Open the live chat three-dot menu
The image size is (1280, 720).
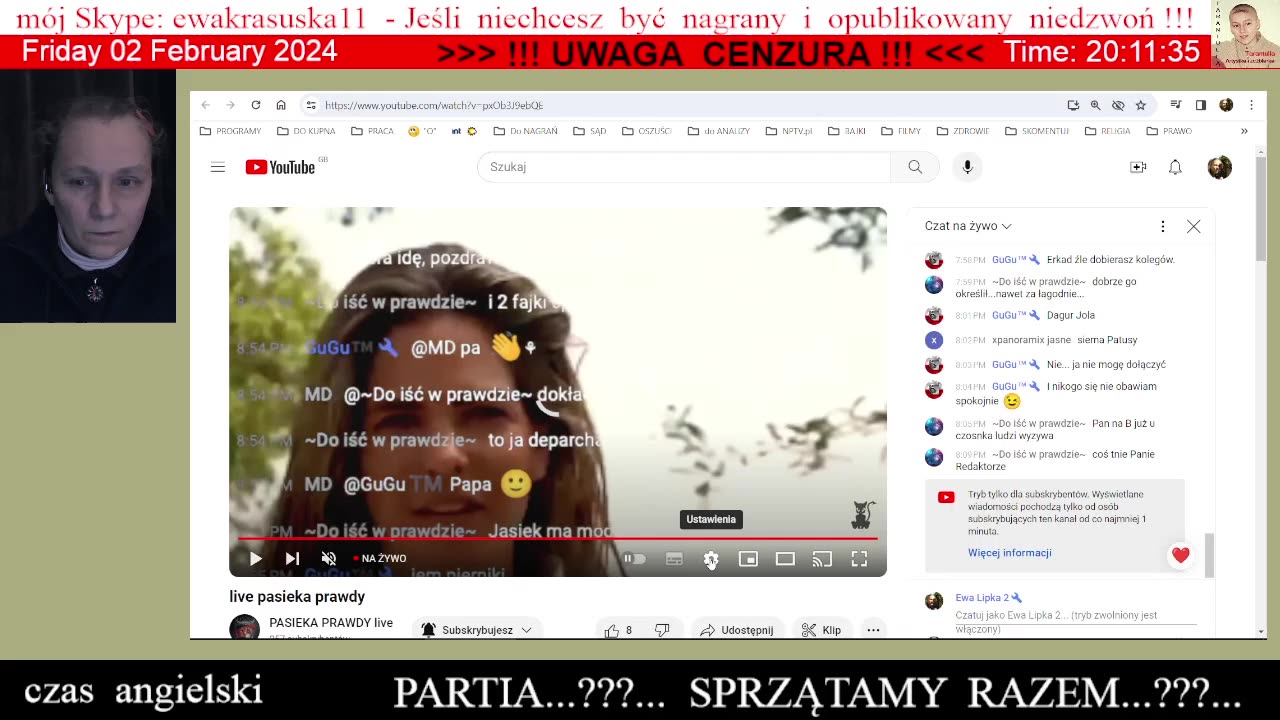1162,227
